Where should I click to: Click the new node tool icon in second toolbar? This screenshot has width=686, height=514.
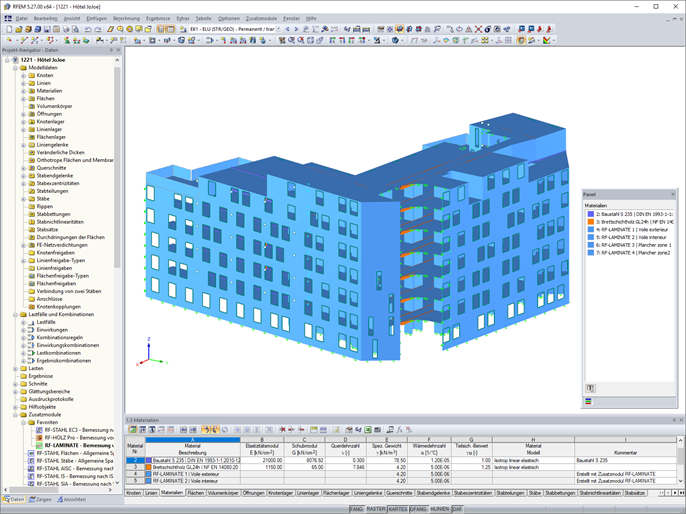9,40
